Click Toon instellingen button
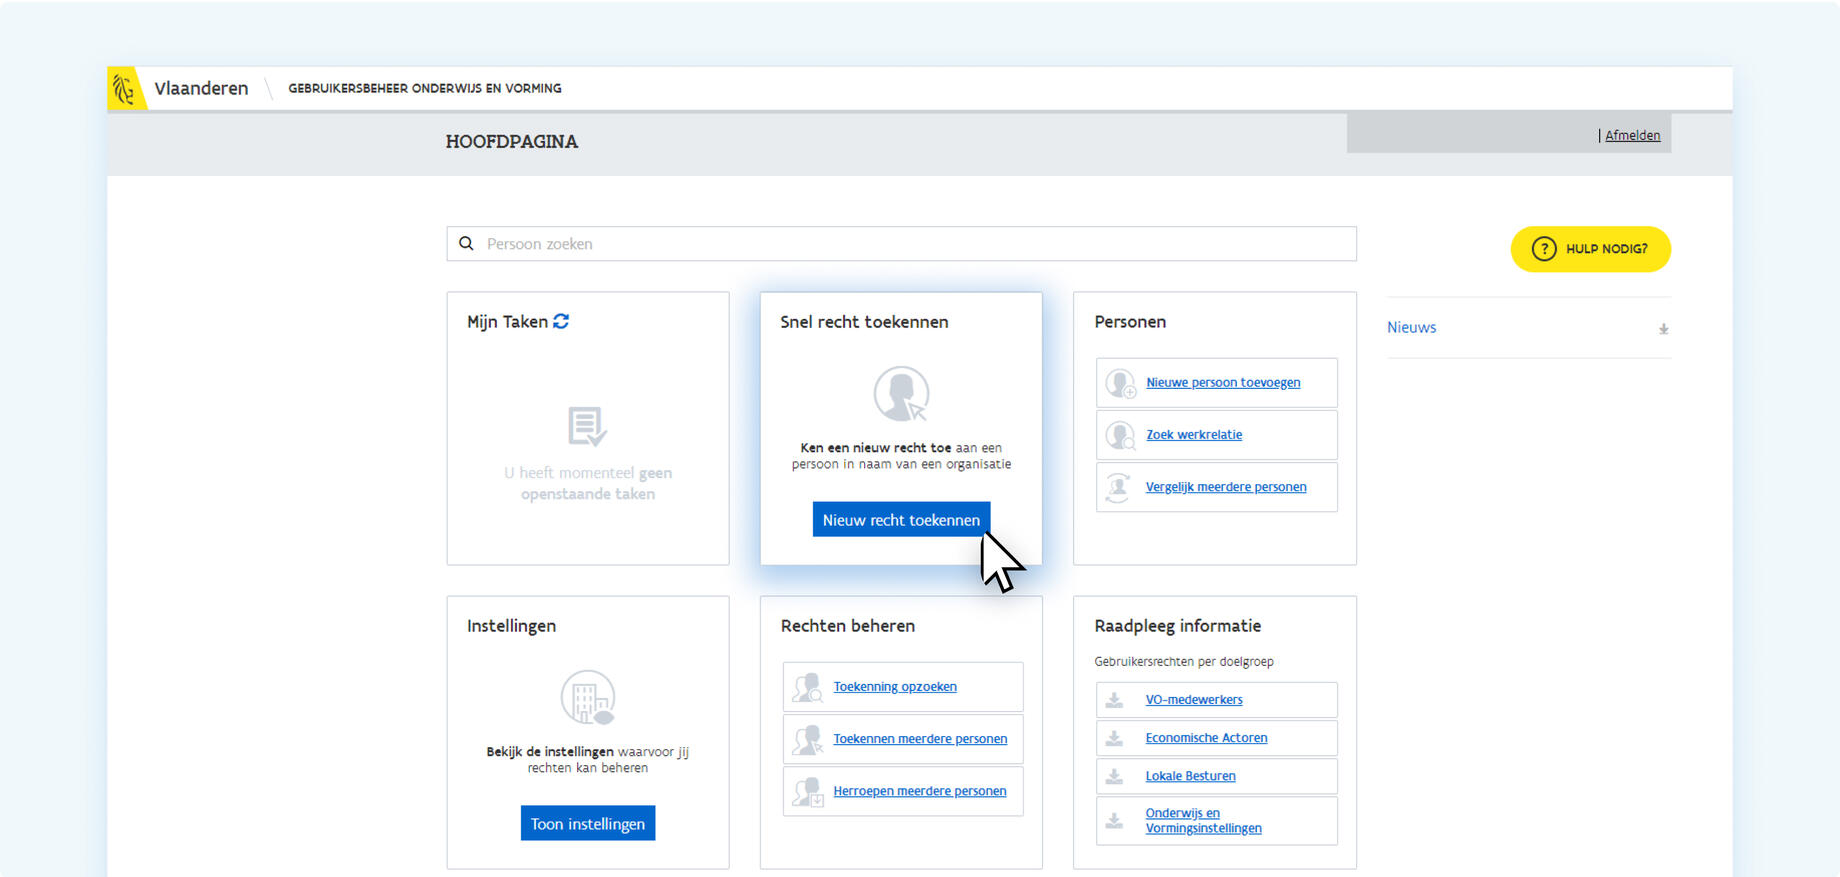Image resolution: width=1840 pixels, height=877 pixels. [588, 824]
